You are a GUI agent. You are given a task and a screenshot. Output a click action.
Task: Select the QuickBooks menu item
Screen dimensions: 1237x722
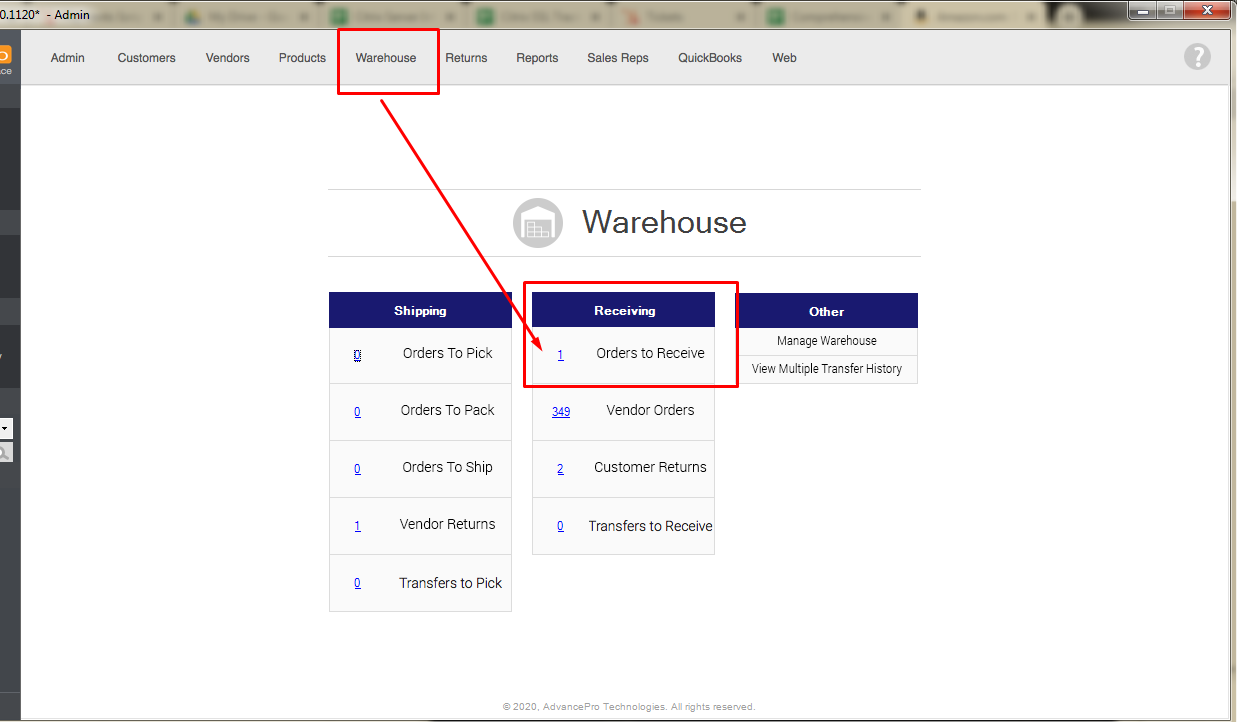click(x=710, y=58)
